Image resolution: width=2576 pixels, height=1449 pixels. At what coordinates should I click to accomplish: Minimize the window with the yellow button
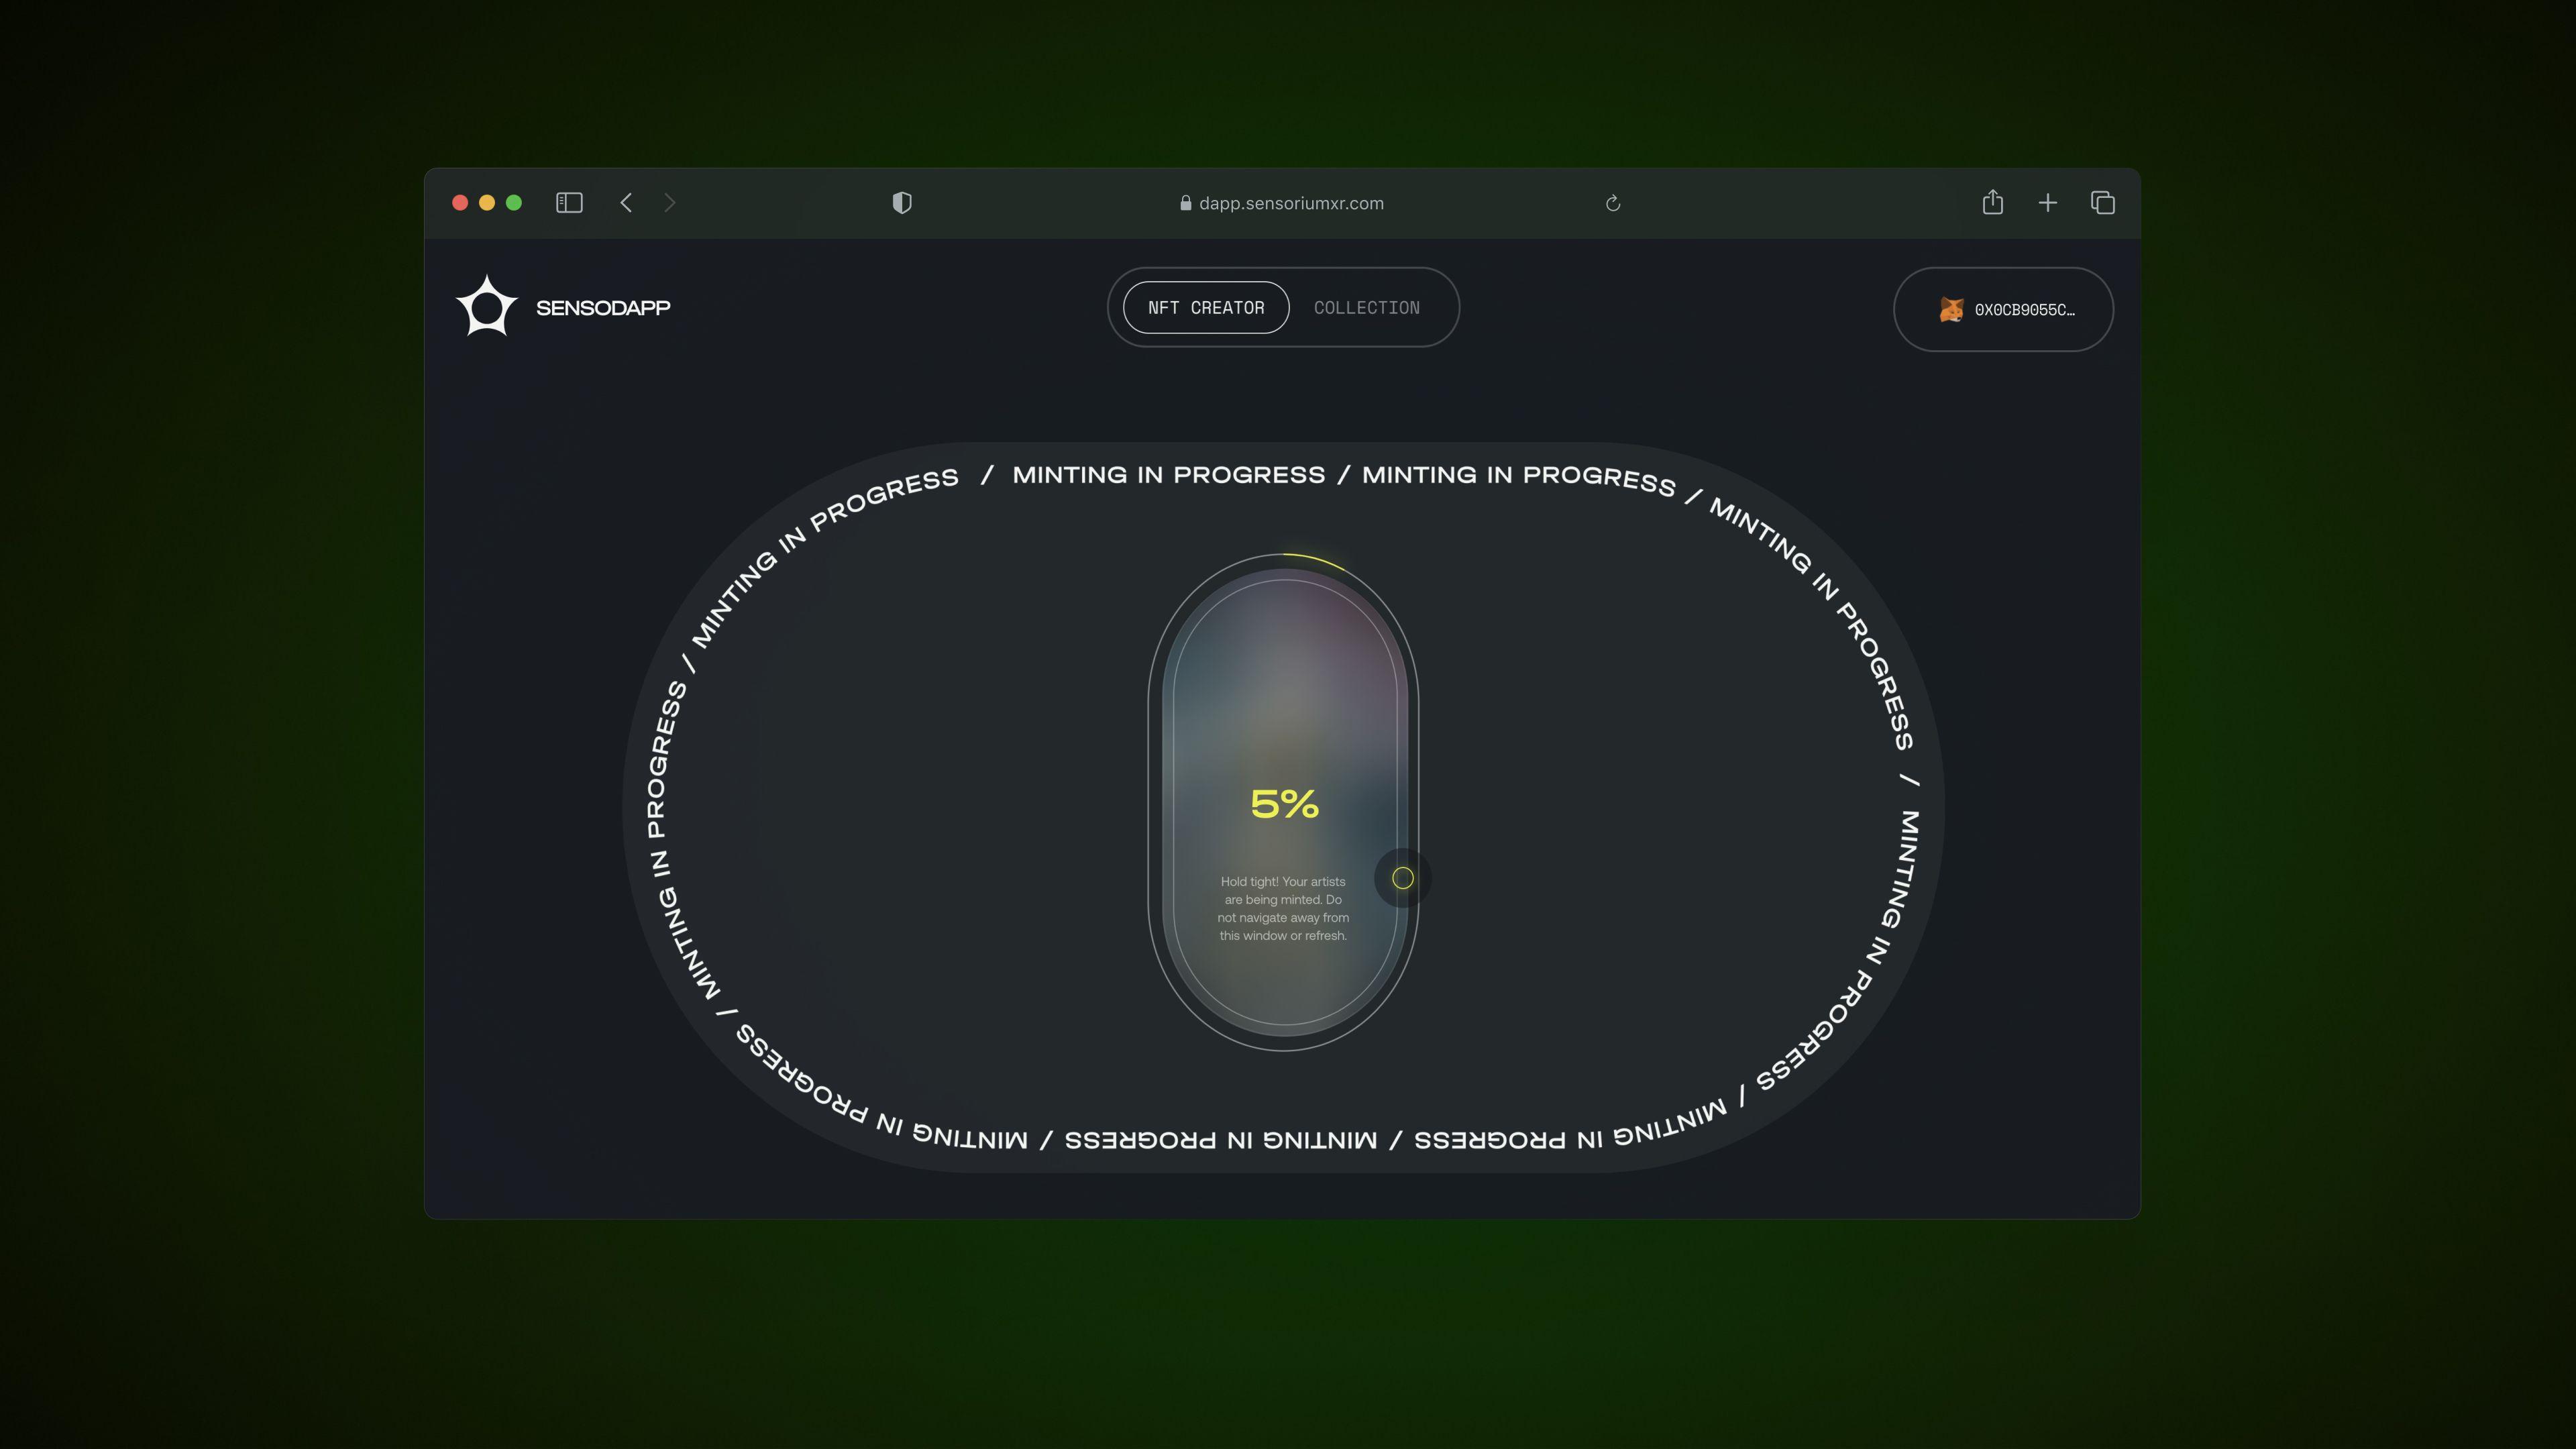pyautogui.click(x=487, y=203)
